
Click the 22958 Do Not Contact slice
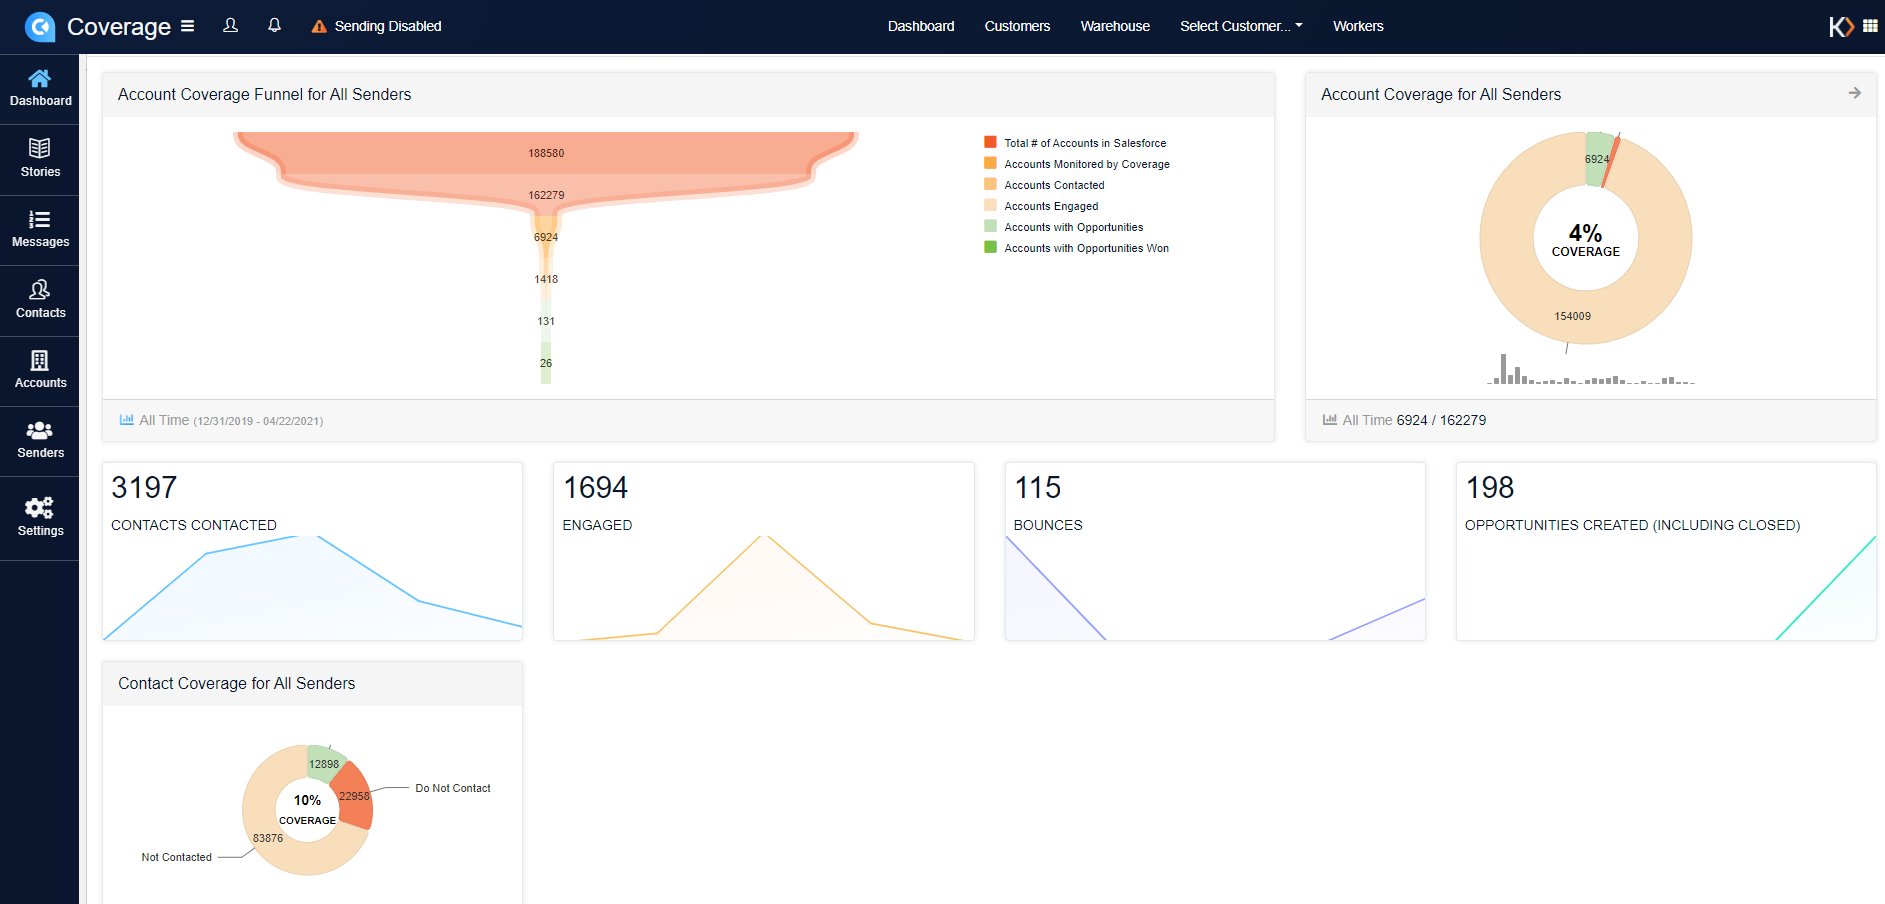[x=355, y=796]
